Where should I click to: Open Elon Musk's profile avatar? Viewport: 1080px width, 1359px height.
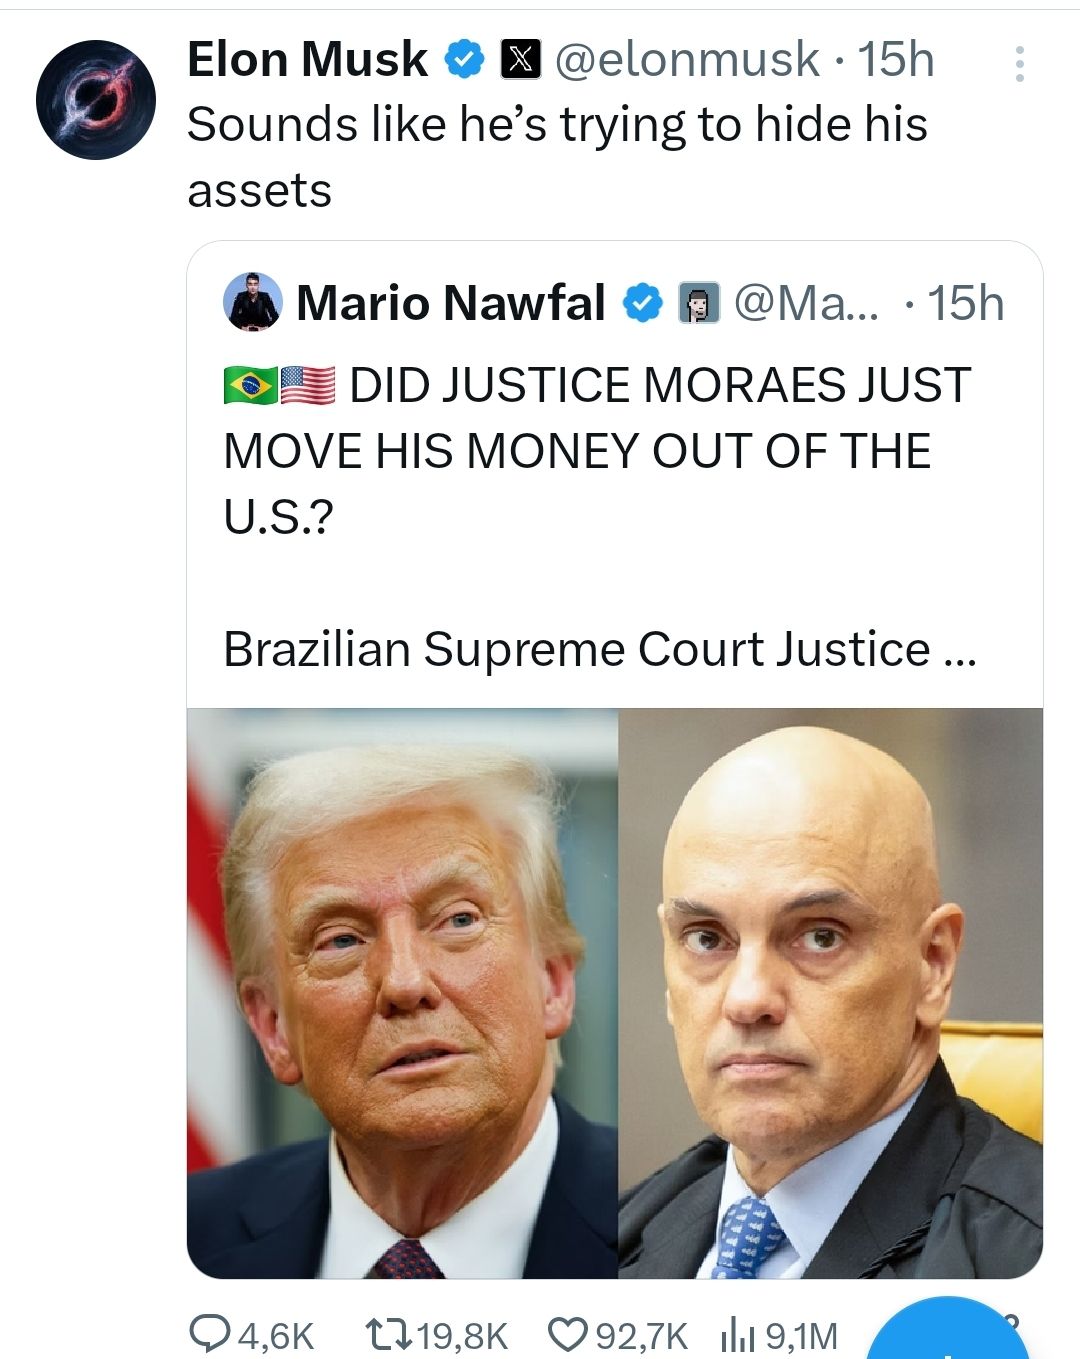(x=96, y=99)
